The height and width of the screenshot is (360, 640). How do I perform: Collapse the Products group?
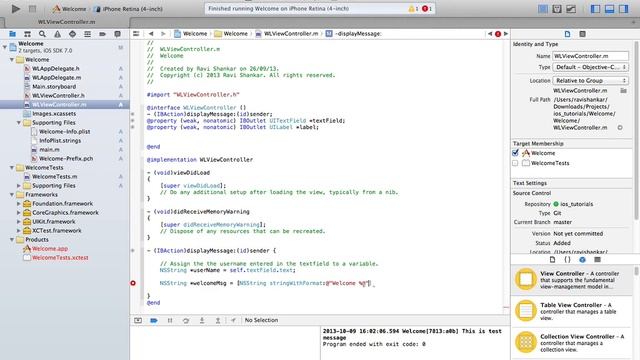[x=12, y=239]
